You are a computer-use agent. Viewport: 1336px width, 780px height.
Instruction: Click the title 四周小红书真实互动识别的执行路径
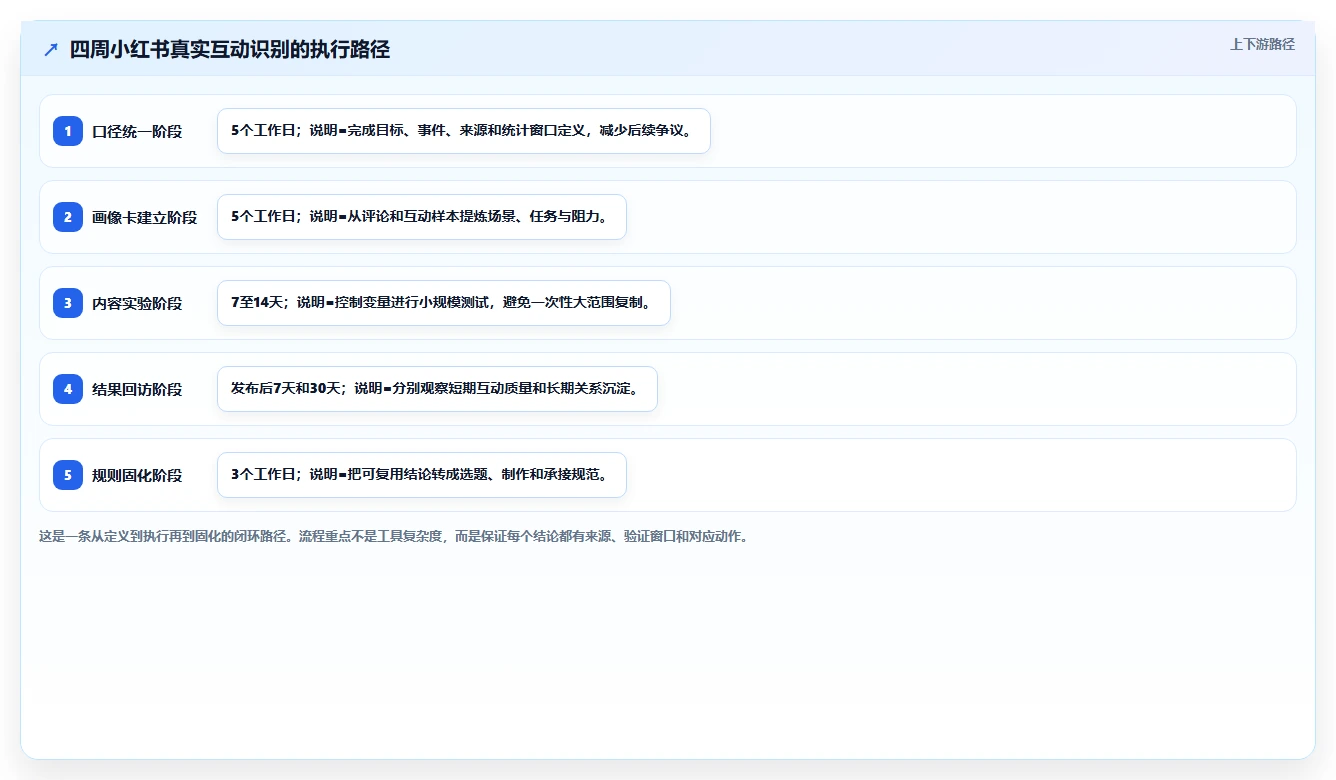click(x=229, y=49)
